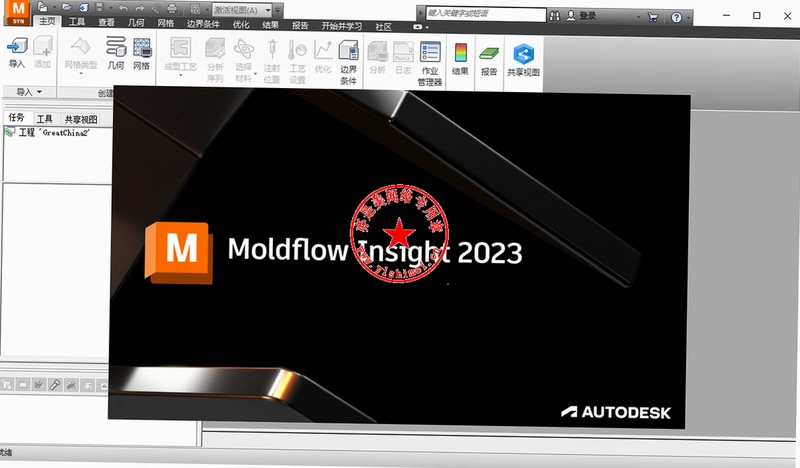The image size is (800, 468).
Task: Click the share icon in quick access toolbar
Action: click(x=156, y=8)
